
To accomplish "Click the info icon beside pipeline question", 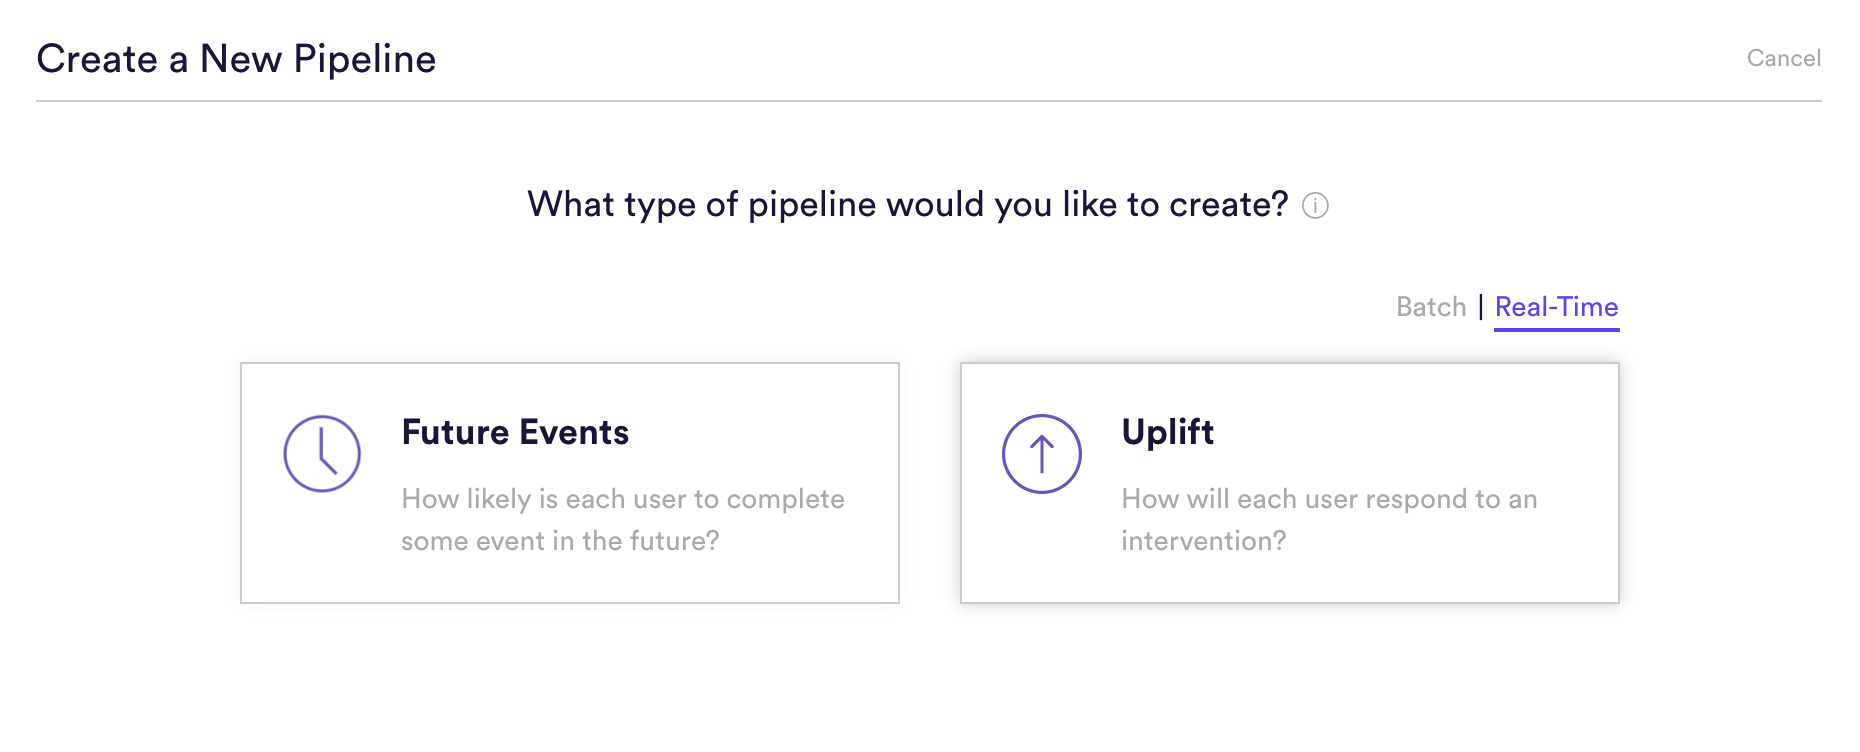I will tap(1315, 206).
